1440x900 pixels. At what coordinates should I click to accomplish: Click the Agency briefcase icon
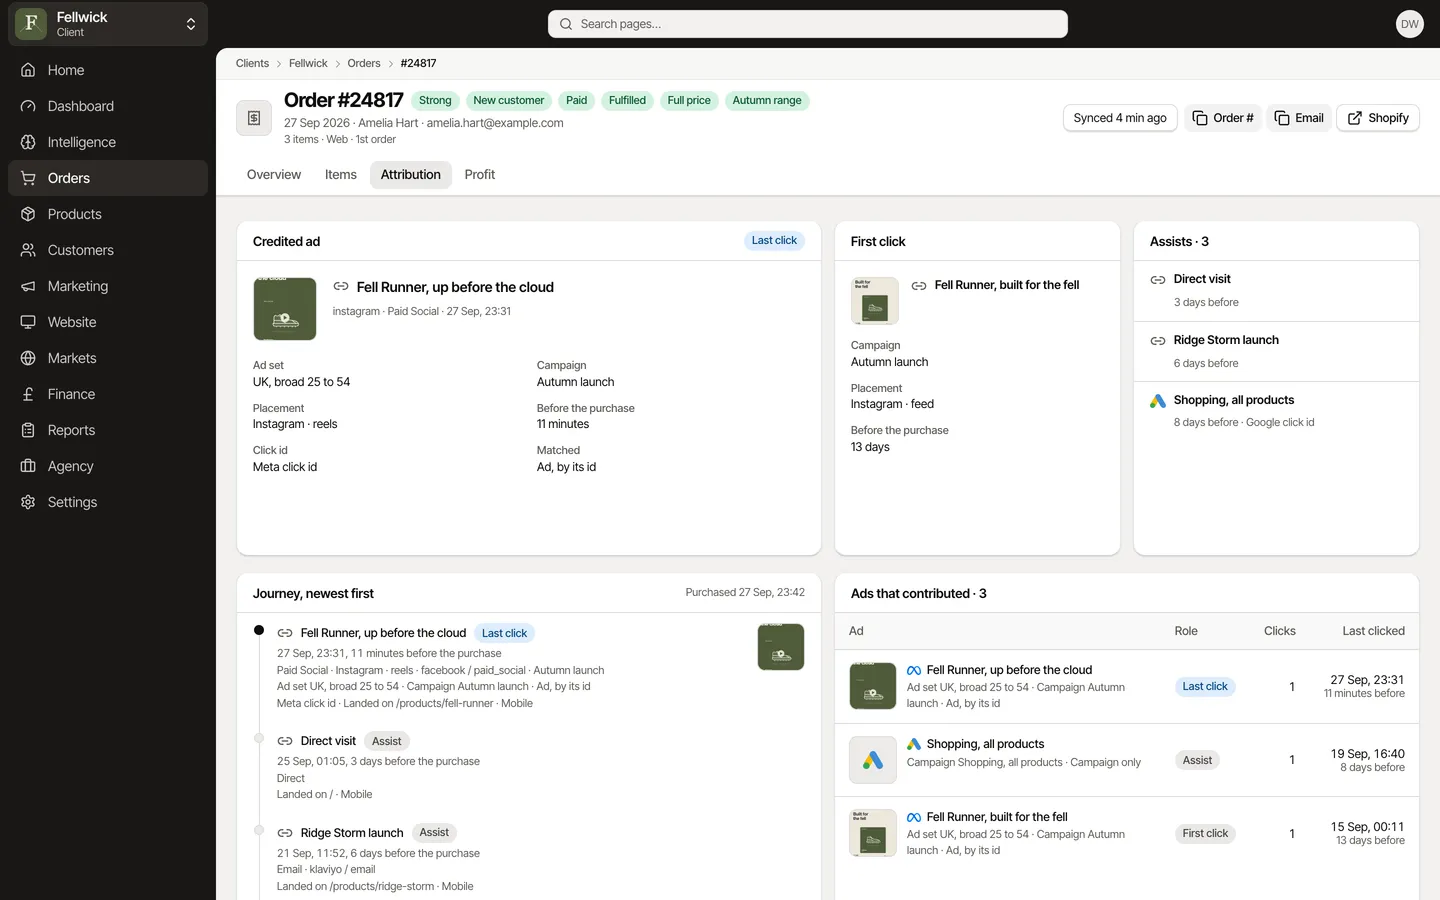coord(28,466)
